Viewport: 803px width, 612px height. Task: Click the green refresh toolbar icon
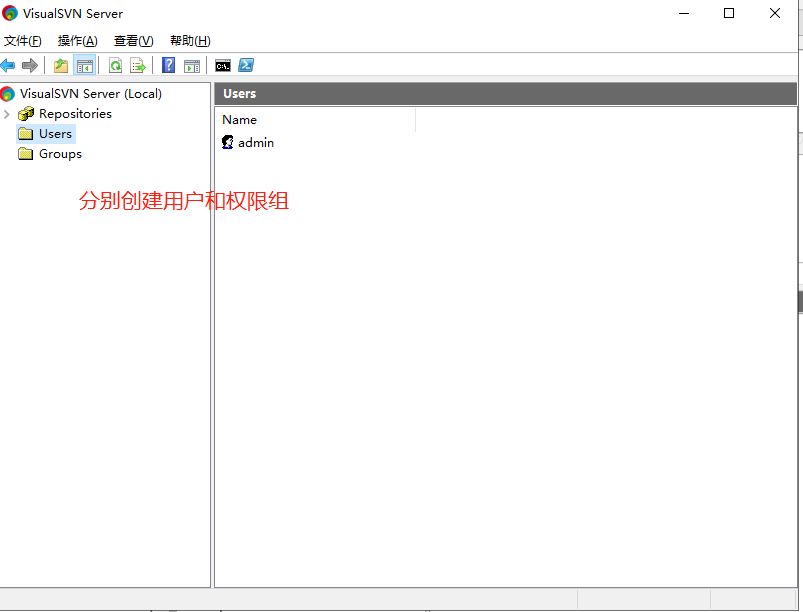pos(115,66)
